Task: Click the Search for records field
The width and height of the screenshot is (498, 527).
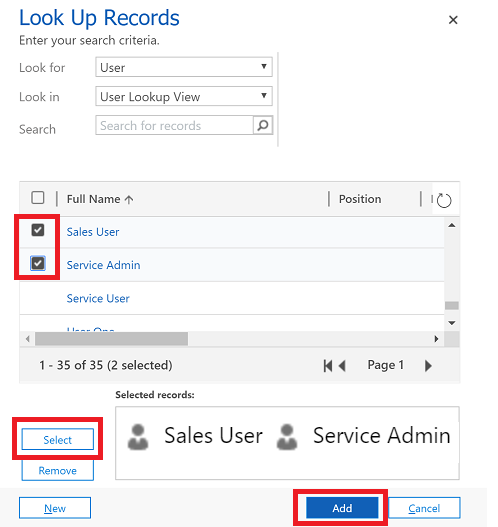Action: click(x=174, y=125)
